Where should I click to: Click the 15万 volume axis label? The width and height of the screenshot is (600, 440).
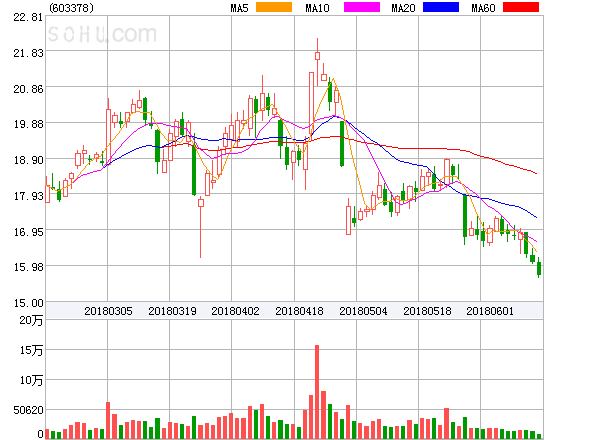click(x=31, y=350)
